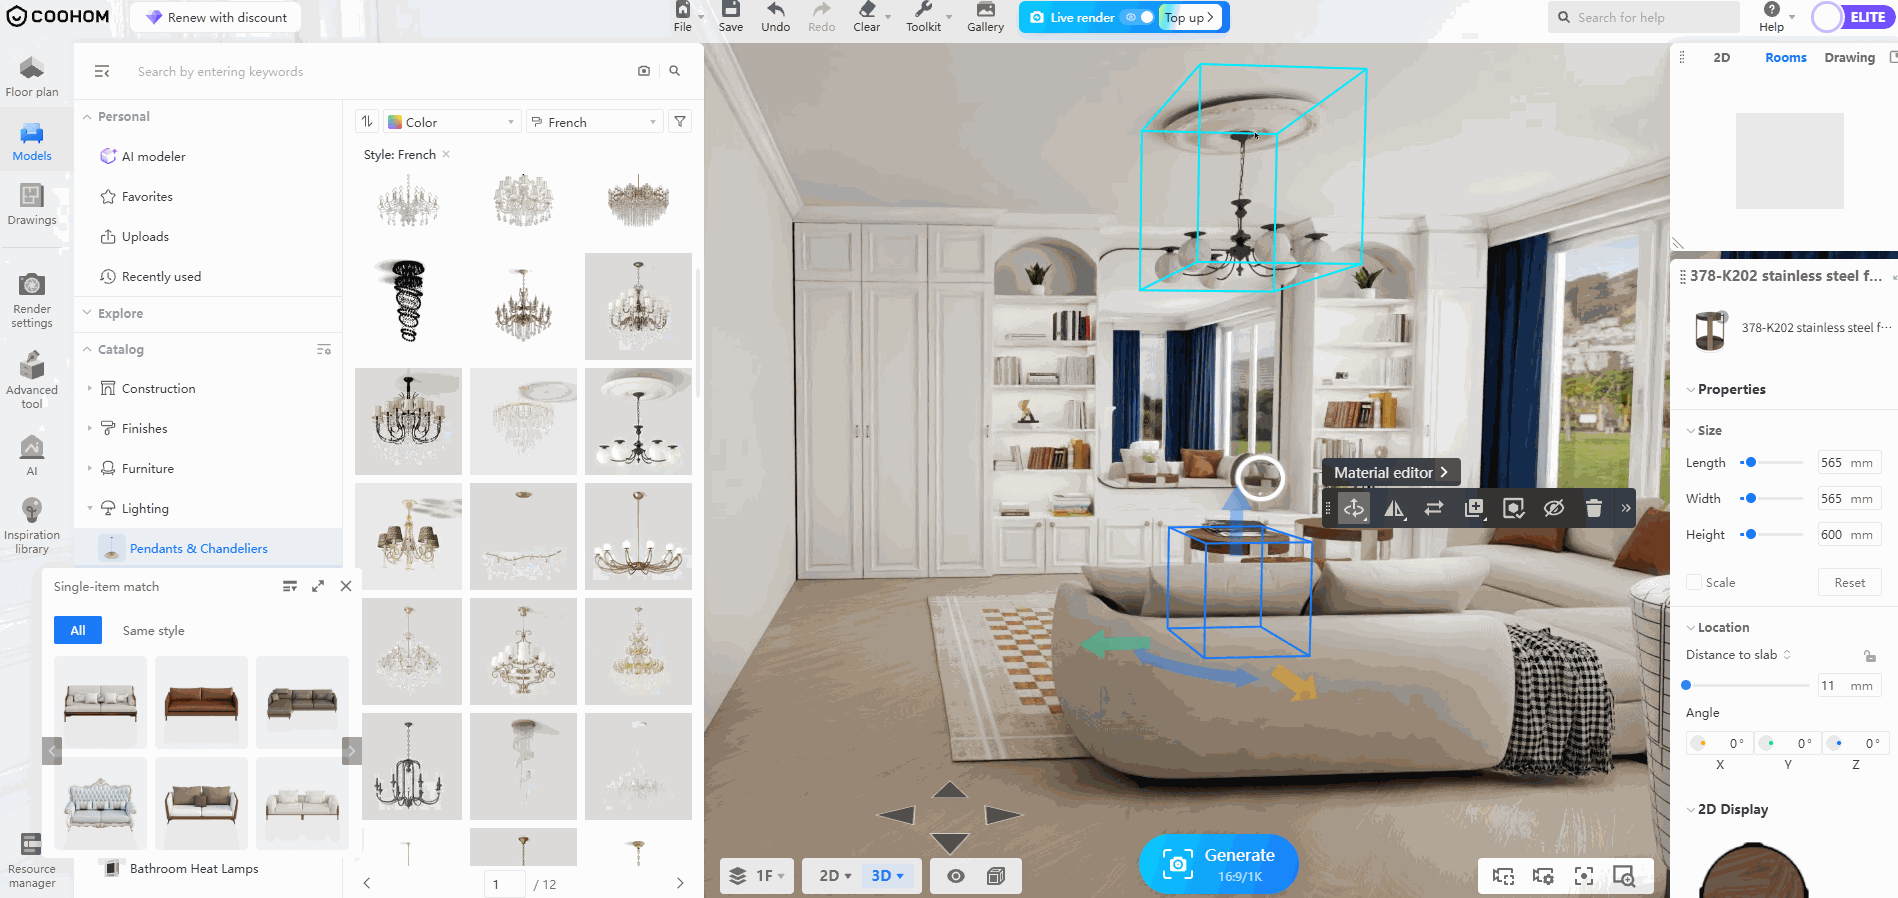
Task: Switch to the Drawing tab
Action: (x=1849, y=57)
